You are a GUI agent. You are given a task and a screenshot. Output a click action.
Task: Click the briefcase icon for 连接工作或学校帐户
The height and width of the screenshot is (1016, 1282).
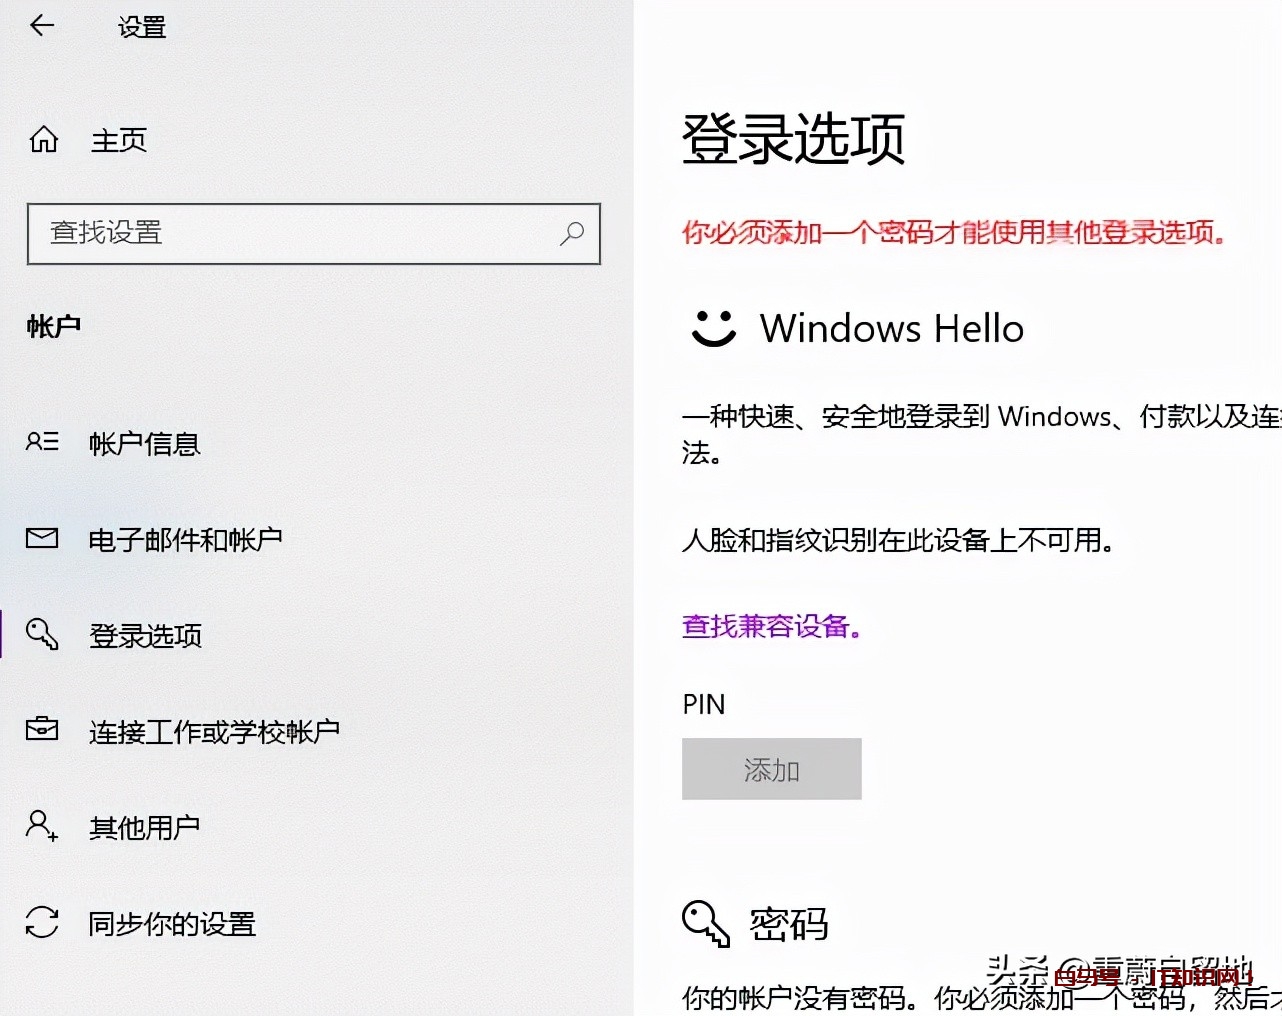tap(42, 729)
